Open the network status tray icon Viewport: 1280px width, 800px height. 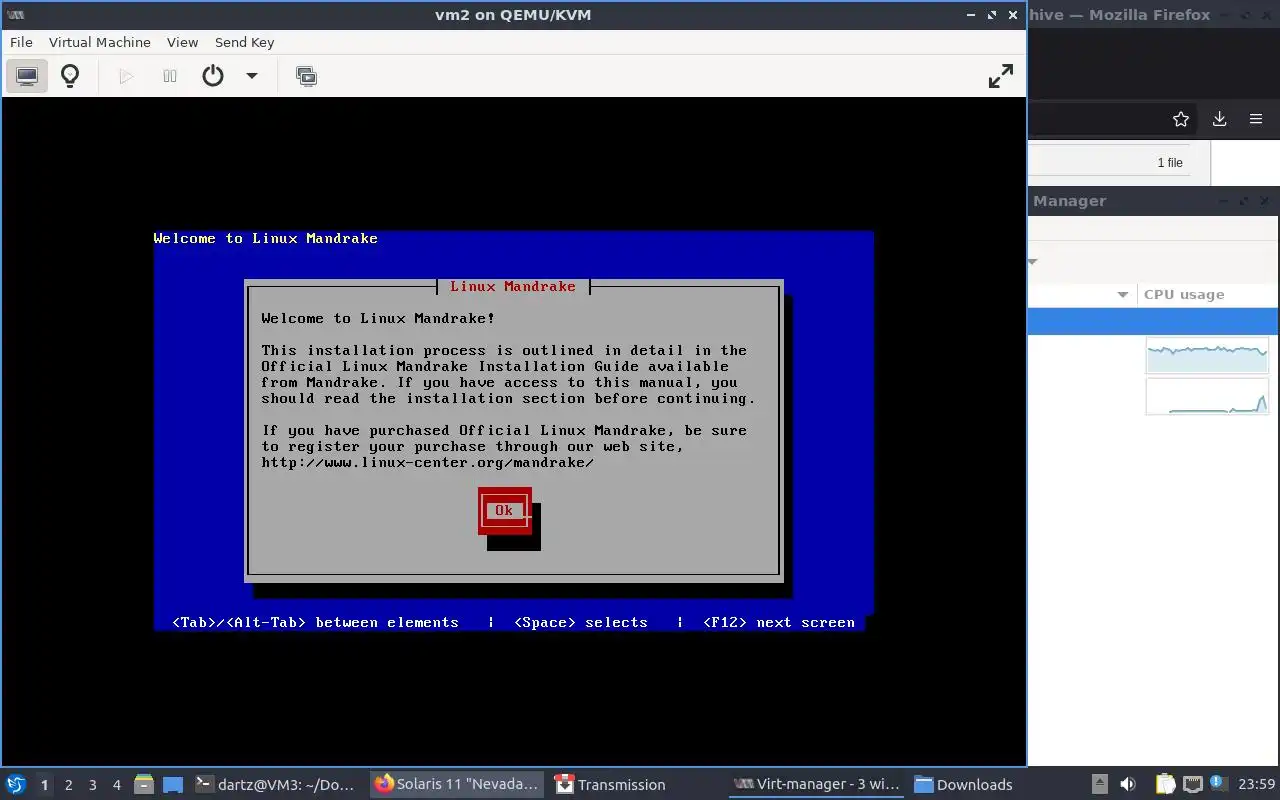[1192, 784]
